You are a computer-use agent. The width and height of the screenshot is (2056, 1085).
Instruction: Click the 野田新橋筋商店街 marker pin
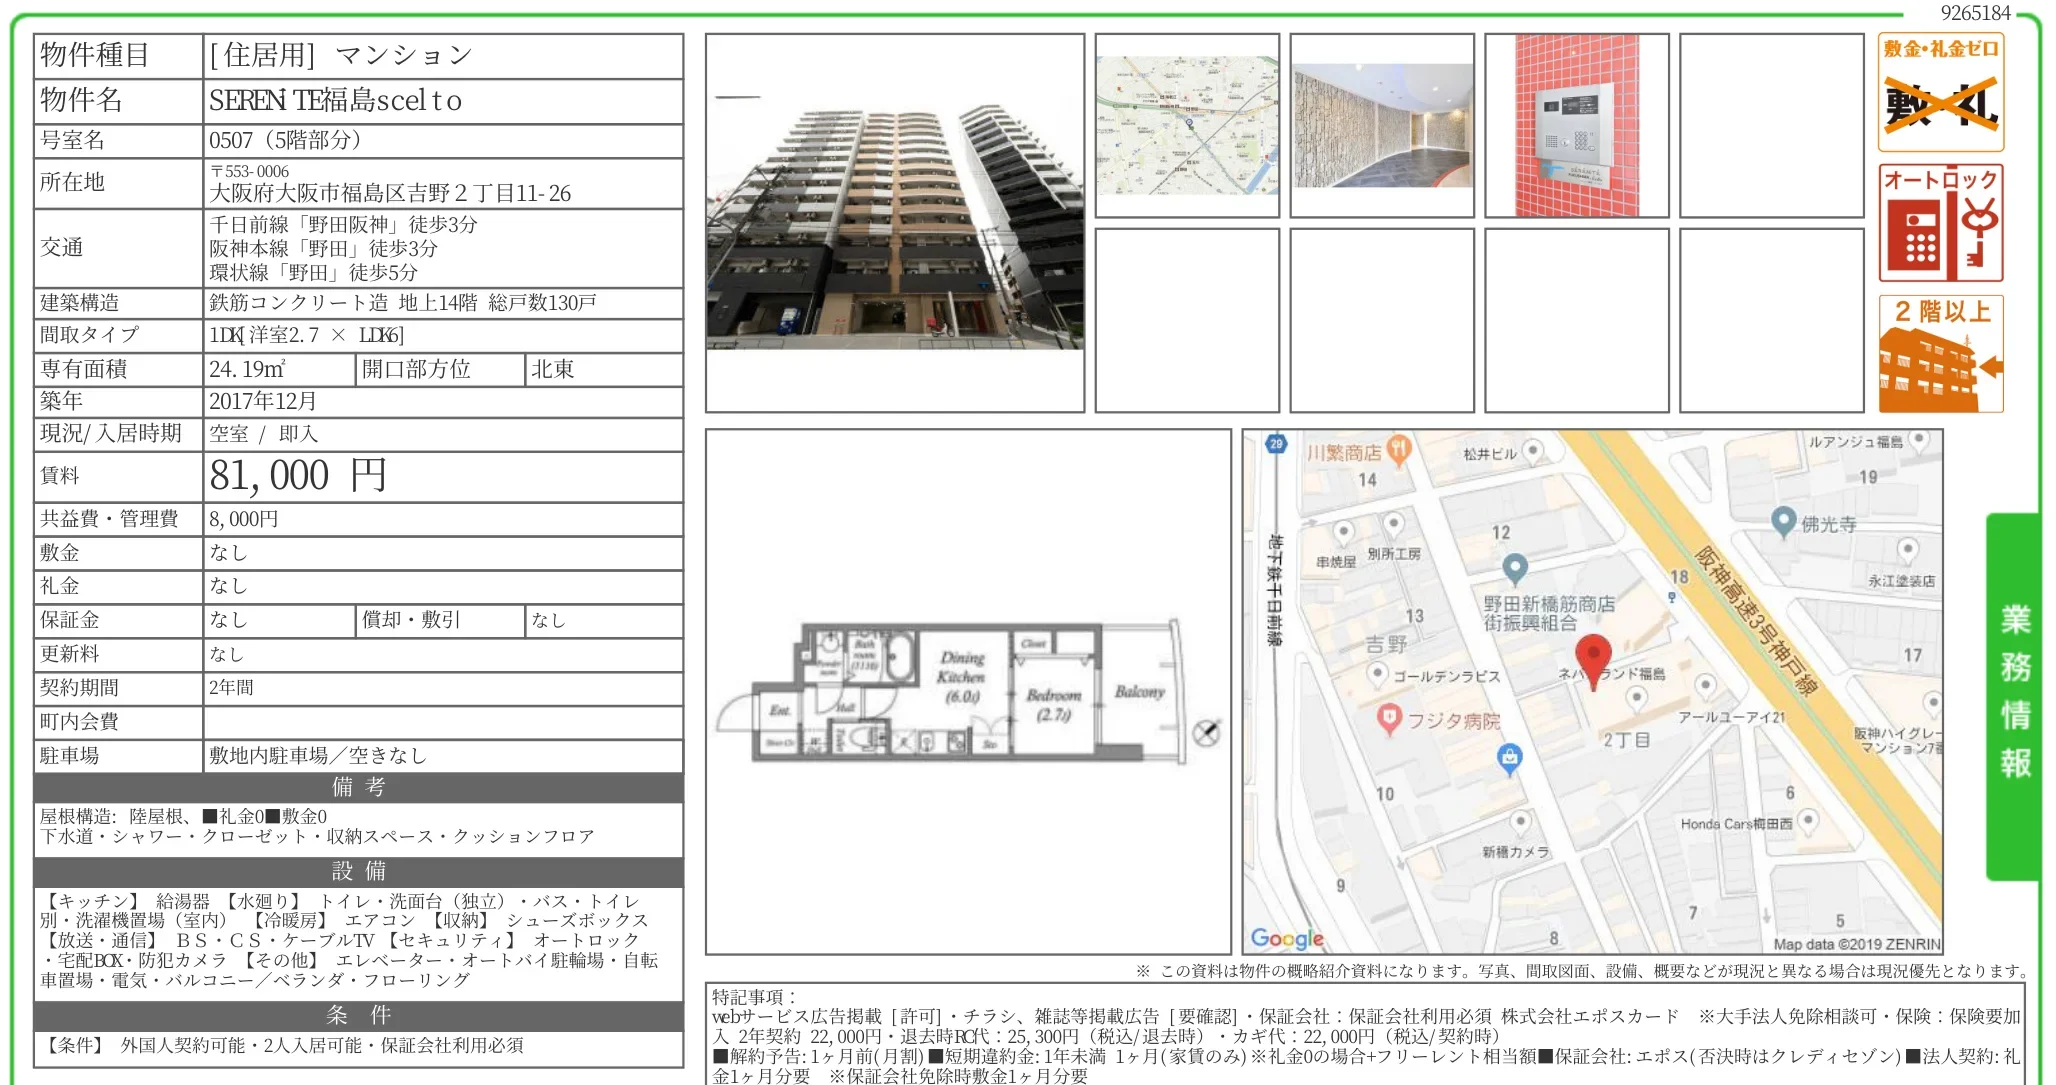1515,566
